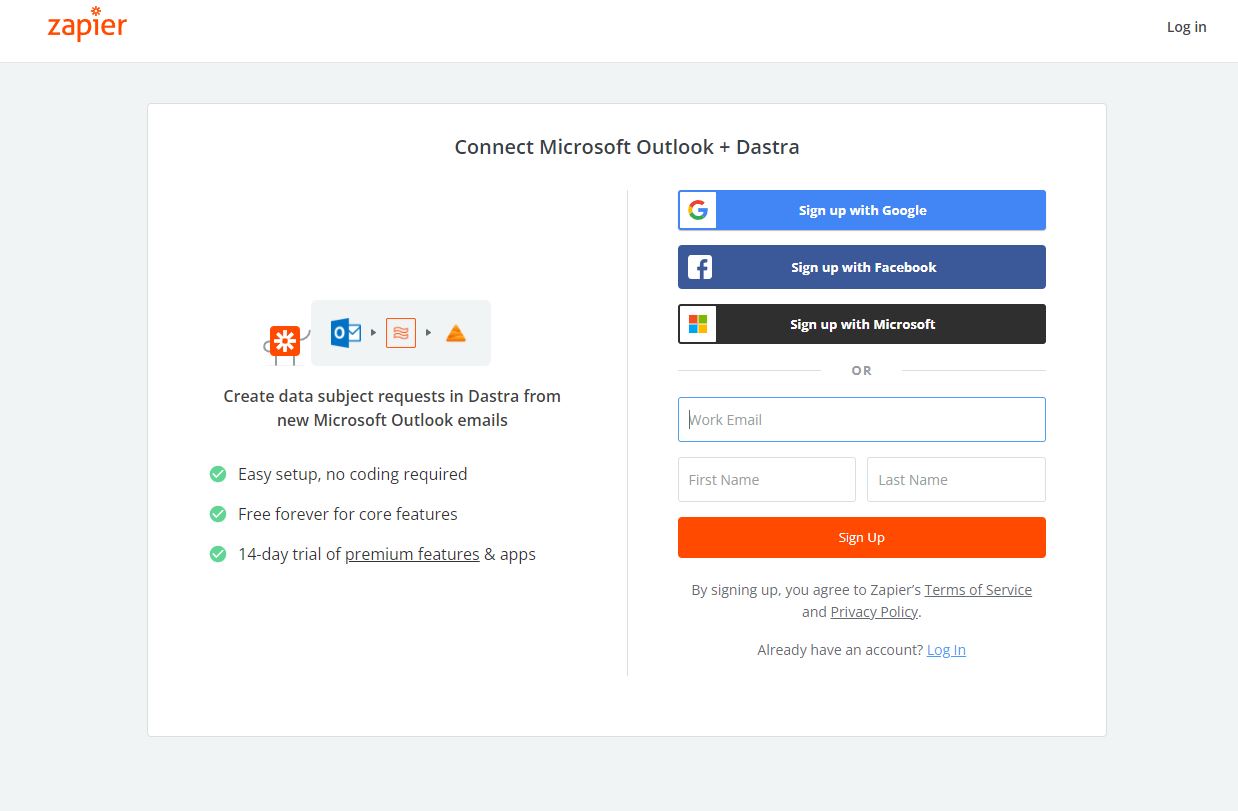Click the green check beside Easy setup

[x=218, y=474]
